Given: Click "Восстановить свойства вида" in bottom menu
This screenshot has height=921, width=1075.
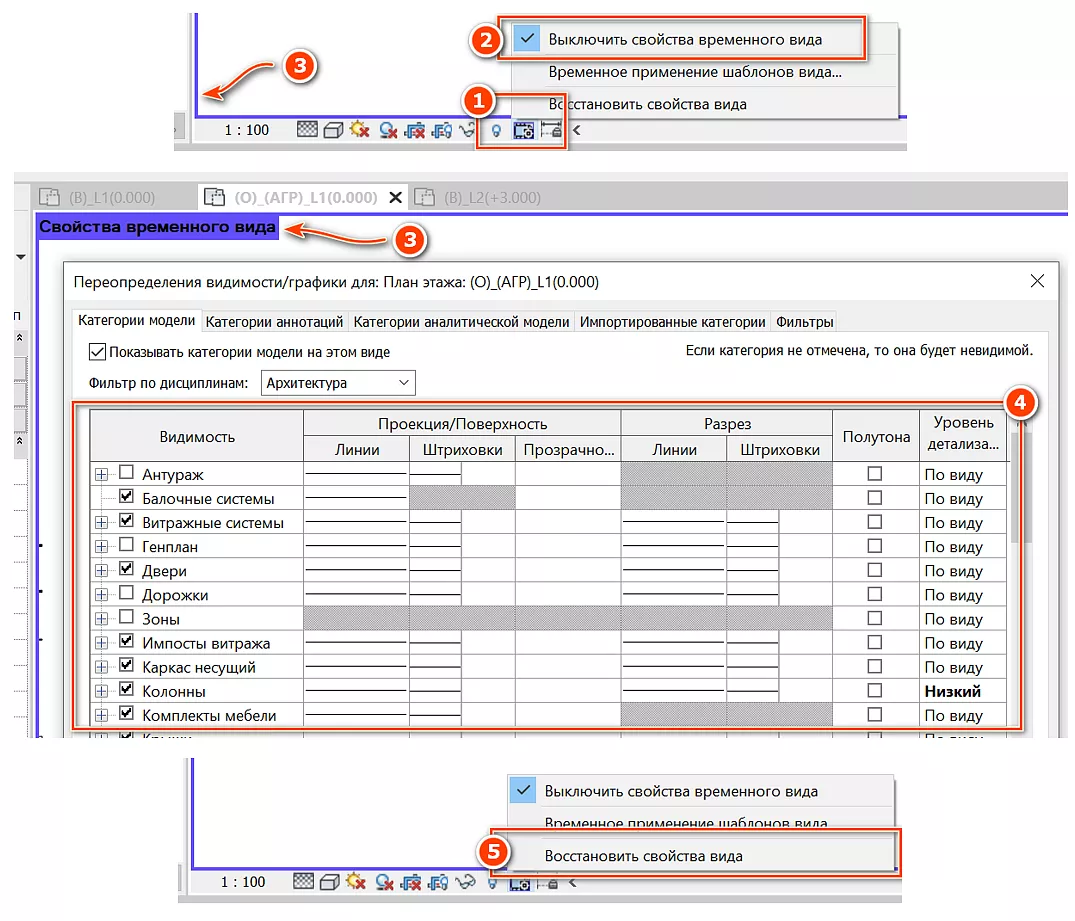Looking at the screenshot, I should [x=643, y=856].
